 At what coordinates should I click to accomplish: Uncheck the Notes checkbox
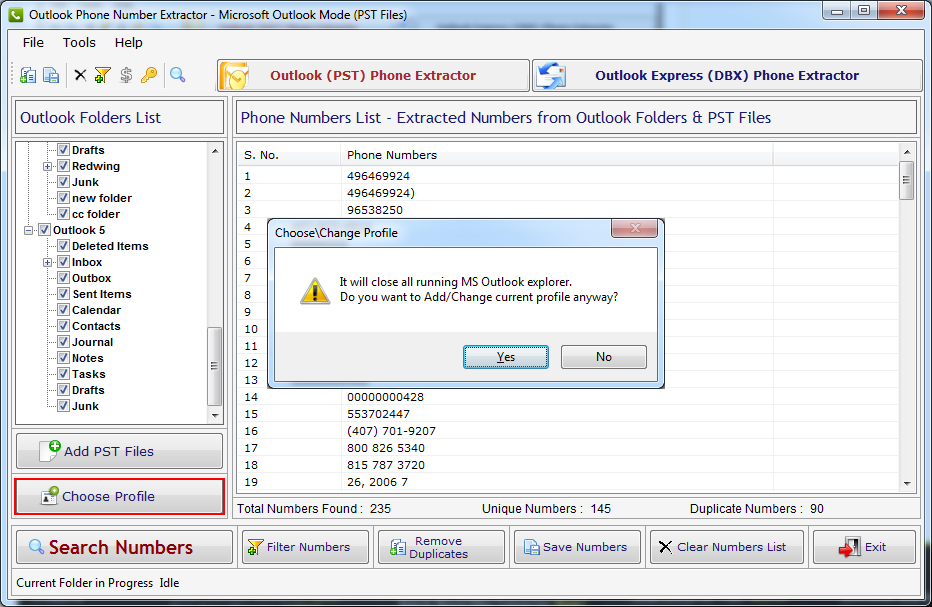tap(64, 358)
